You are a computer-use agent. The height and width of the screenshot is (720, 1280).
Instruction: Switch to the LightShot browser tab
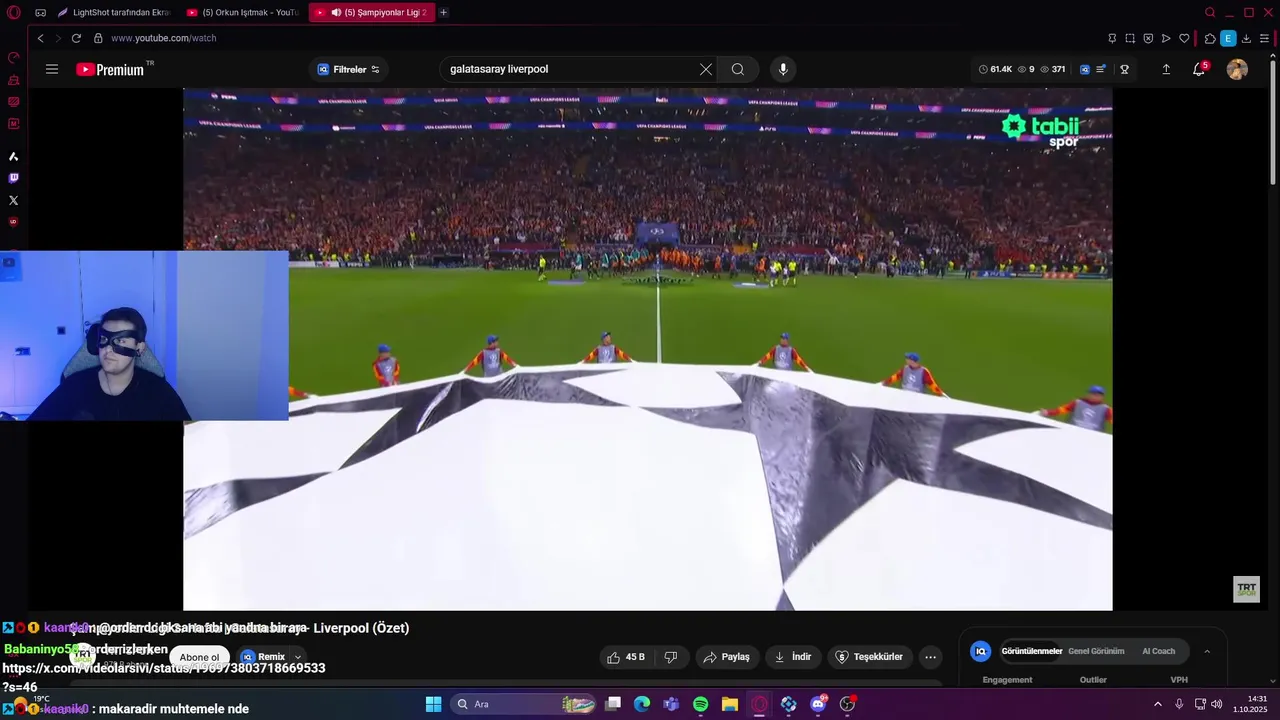115,12
